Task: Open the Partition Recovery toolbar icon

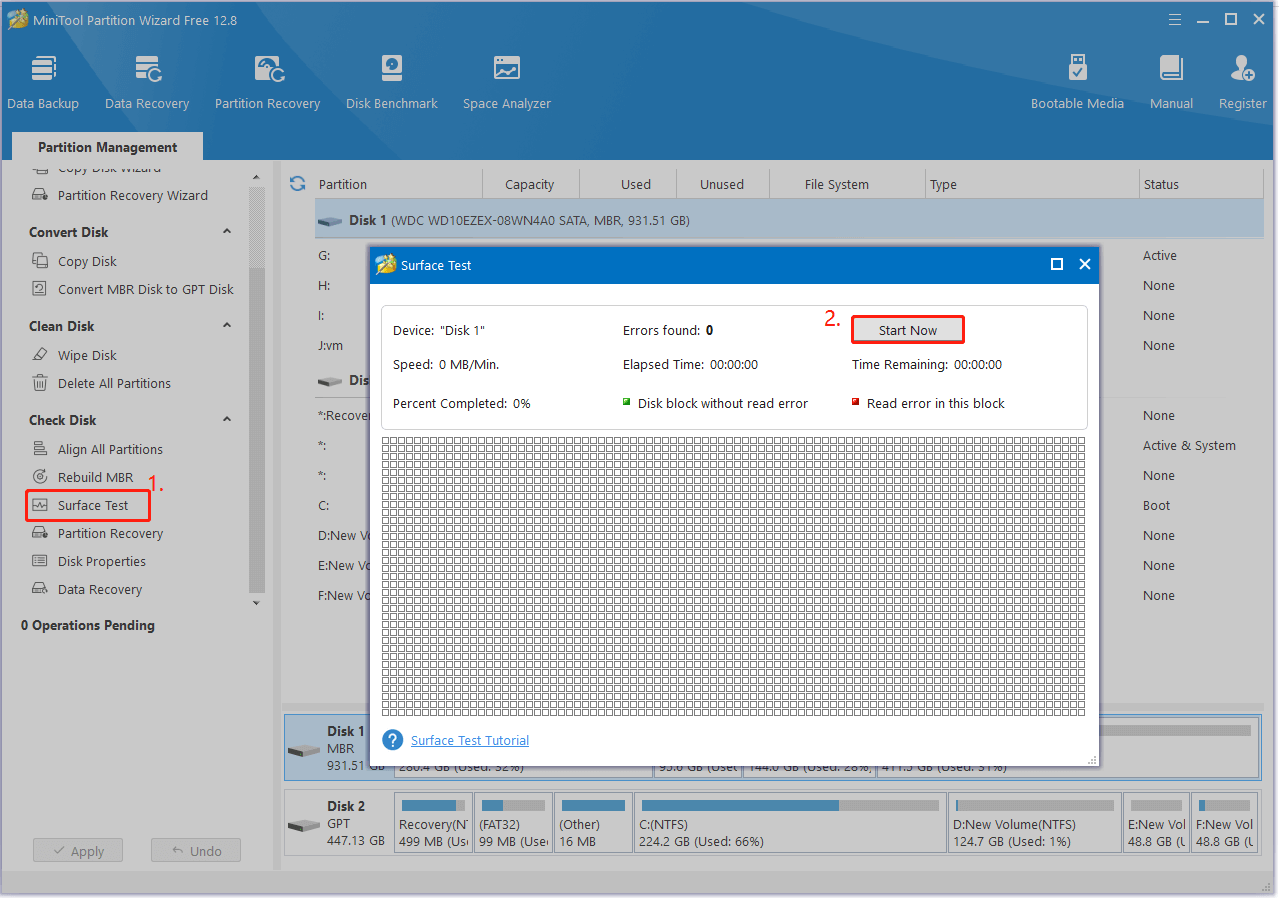Action: (267, 80)
